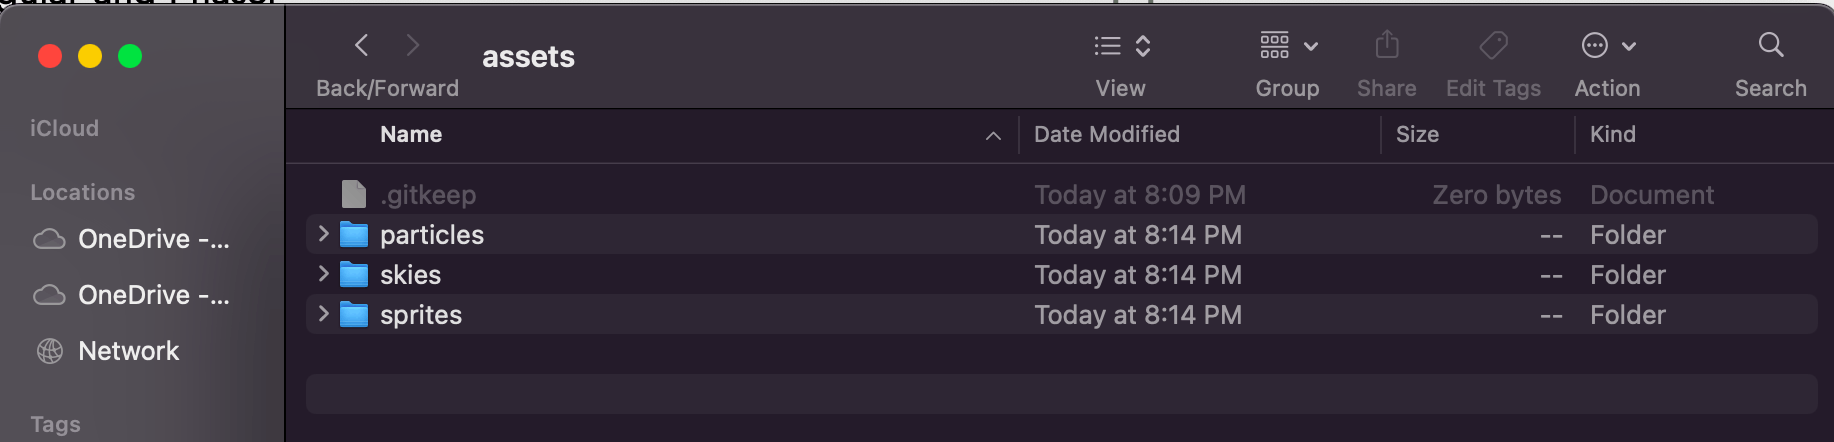Sort by Date Modified column
Image resolution: width=1834 pixels, height=442 pixels.
pyautogui.click(x=1106, y=135)
